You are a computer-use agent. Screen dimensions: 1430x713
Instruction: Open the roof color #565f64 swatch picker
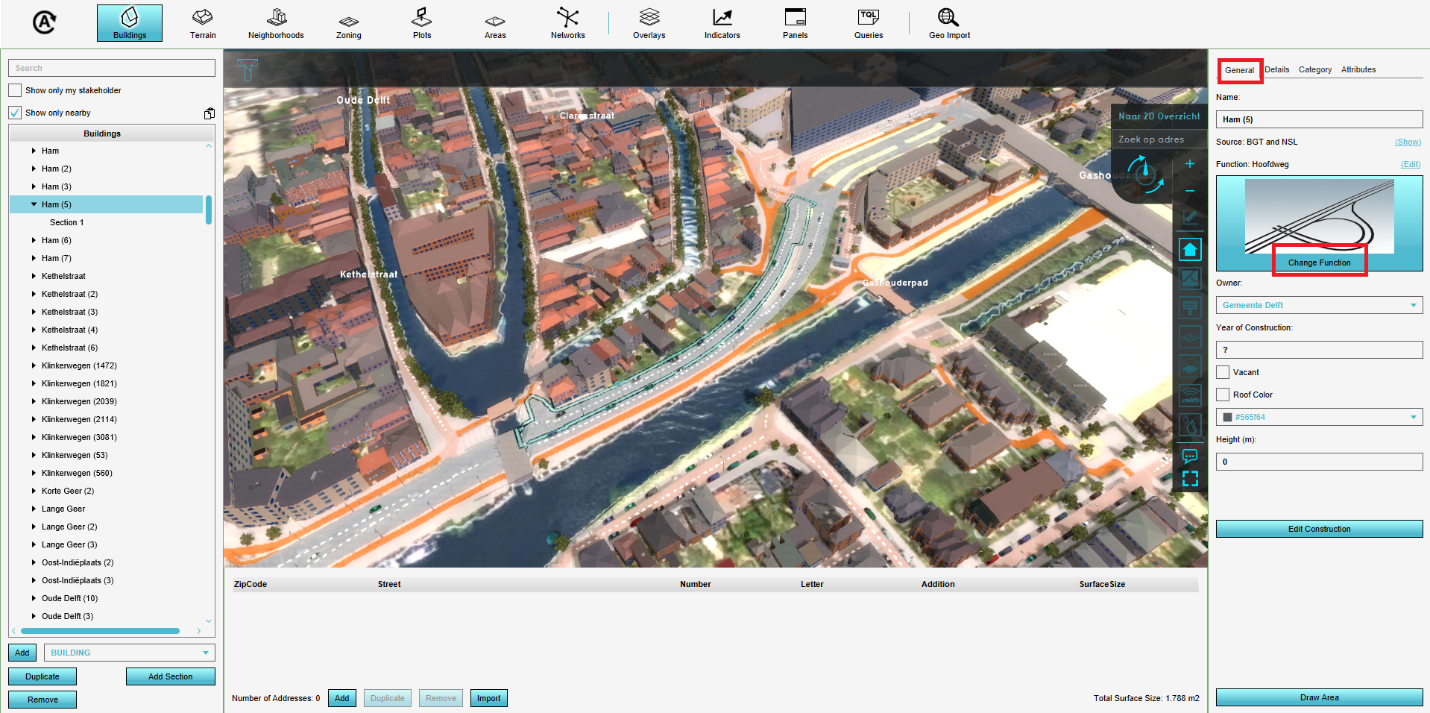(x=1319, y=417)
